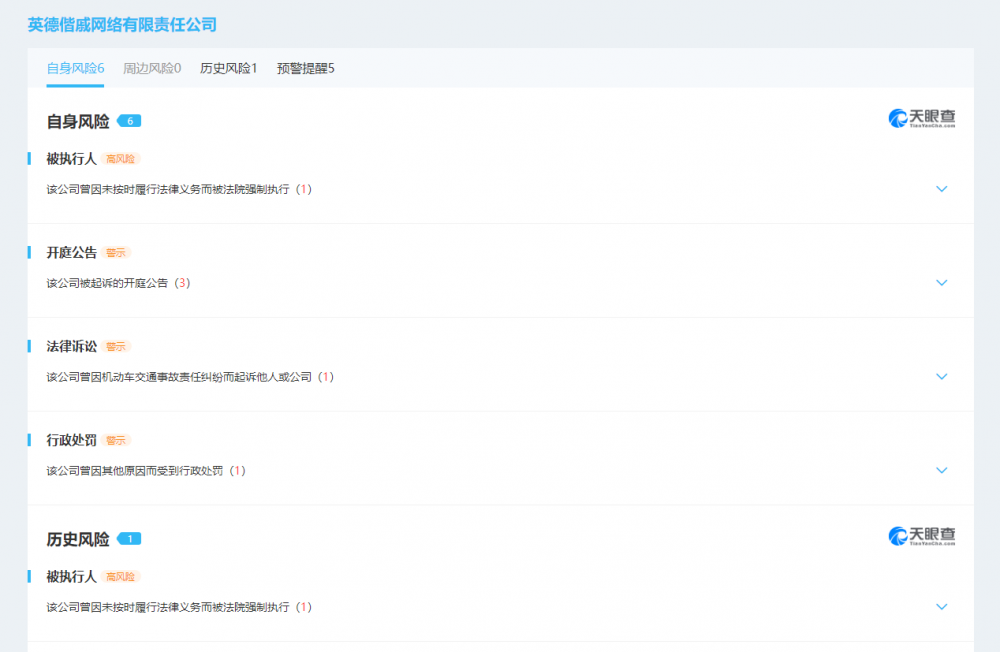Select the 预警提醒 tab
The width and height of the screenshot is (1000, 652).
[305, 69]
